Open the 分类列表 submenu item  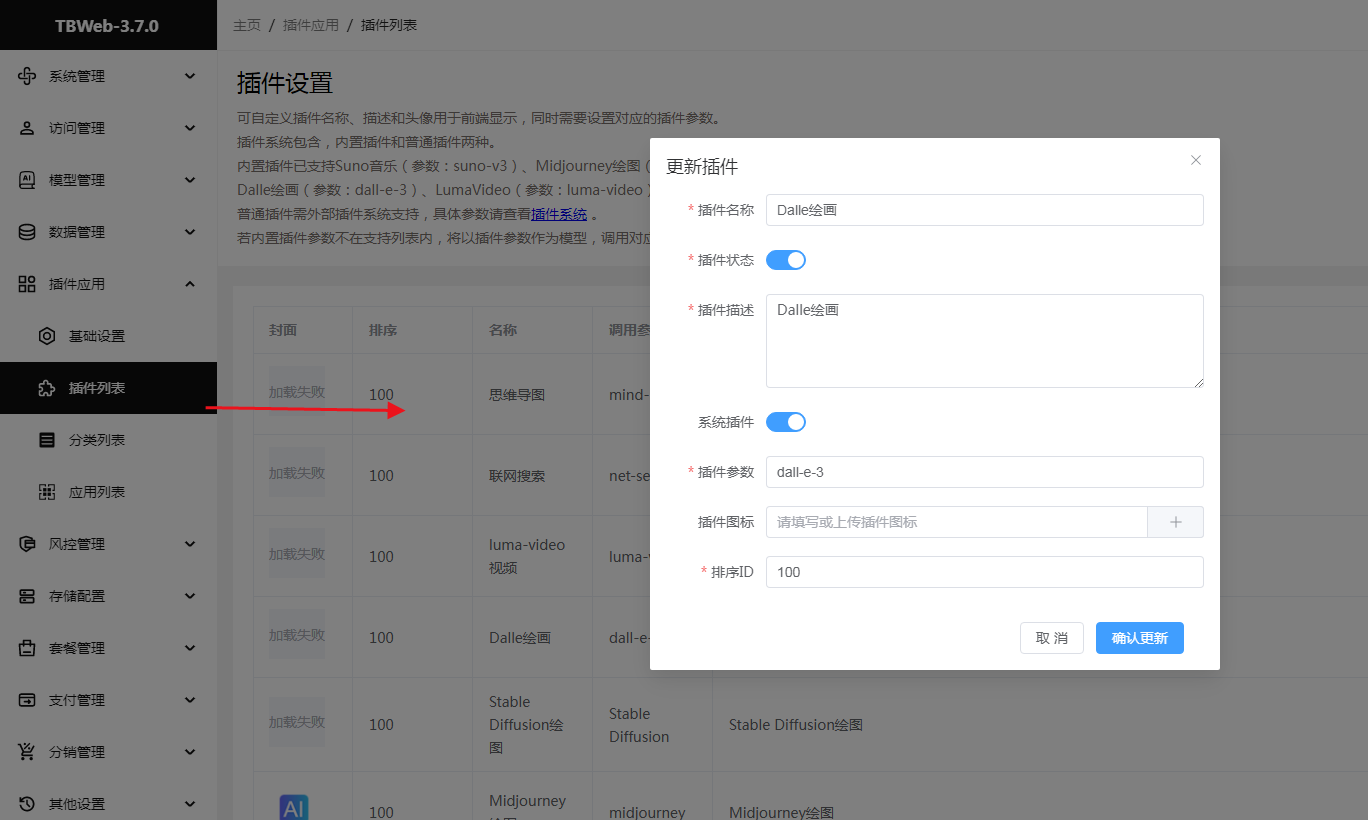[97, 440]
